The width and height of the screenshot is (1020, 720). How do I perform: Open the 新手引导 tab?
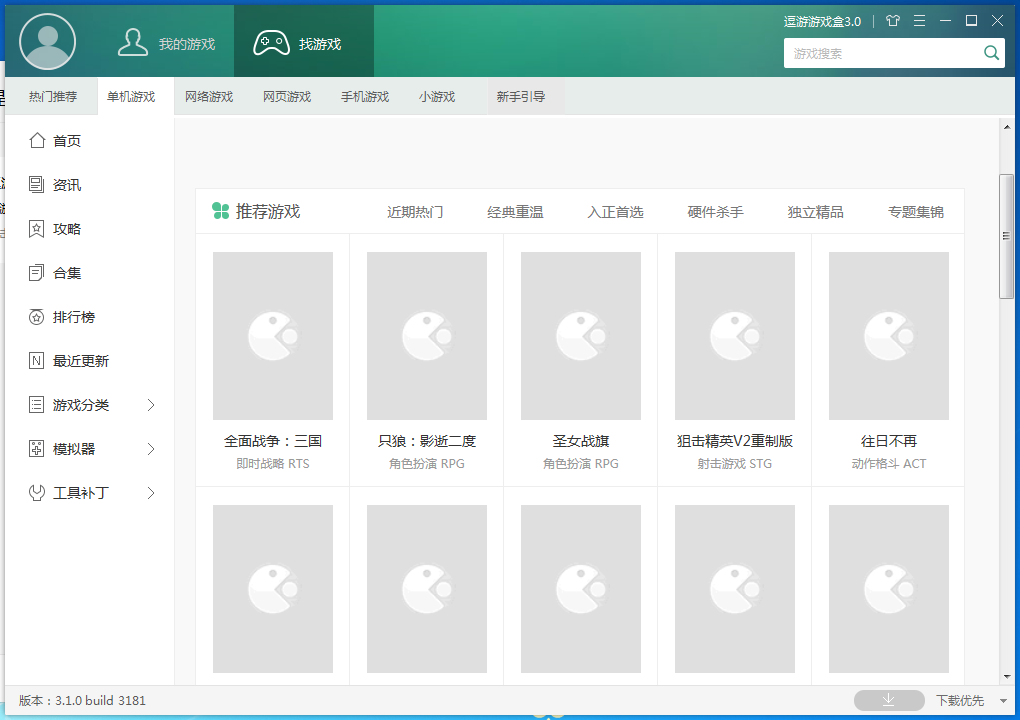pos(521,97)
